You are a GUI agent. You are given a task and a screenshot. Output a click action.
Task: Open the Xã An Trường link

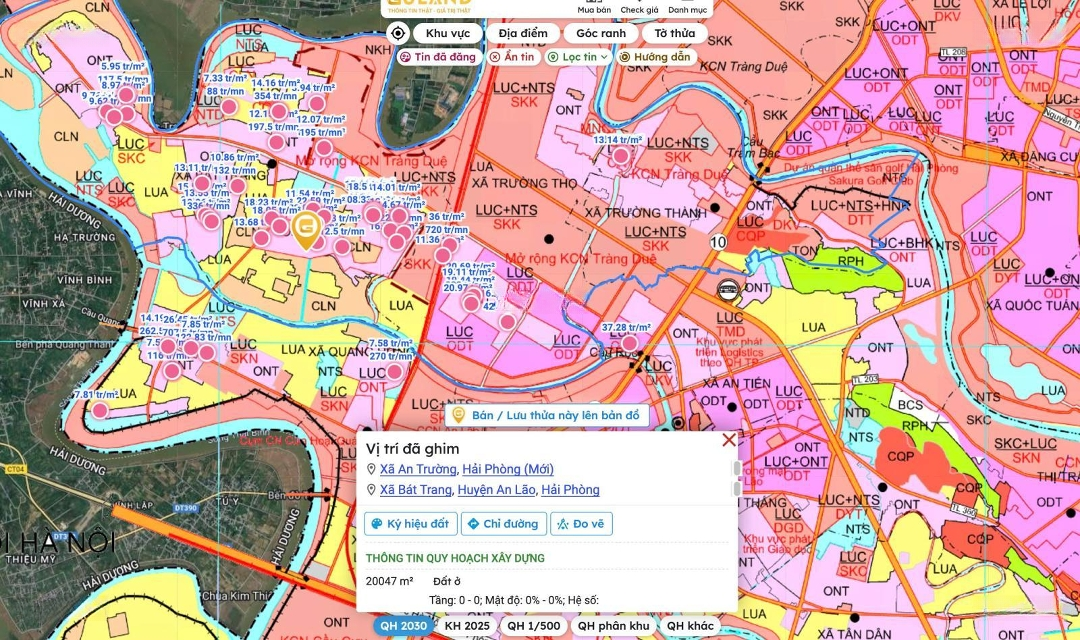[x=417, y=469]
